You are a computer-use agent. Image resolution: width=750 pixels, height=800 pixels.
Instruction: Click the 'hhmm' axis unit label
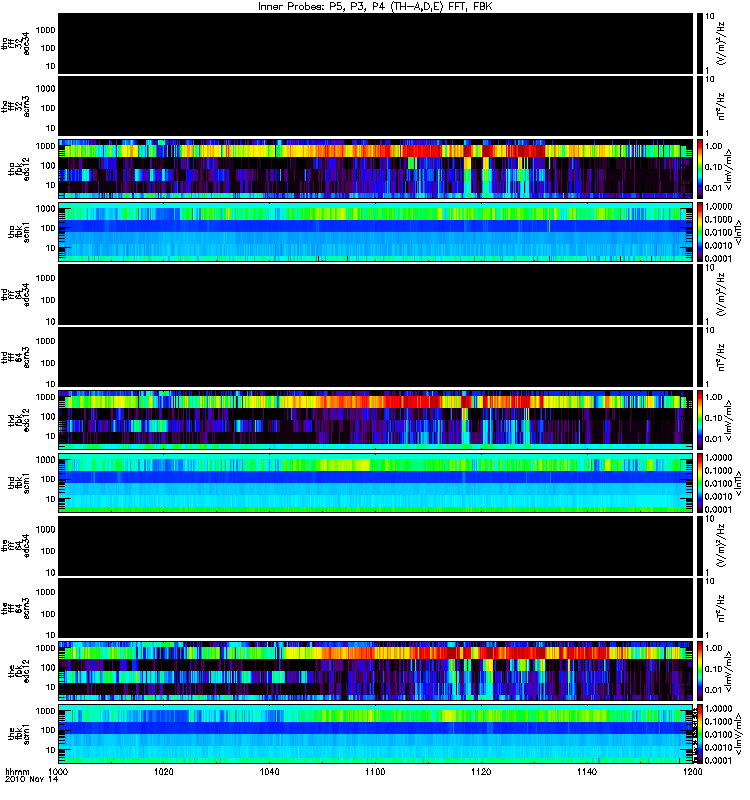click(18, 771)
